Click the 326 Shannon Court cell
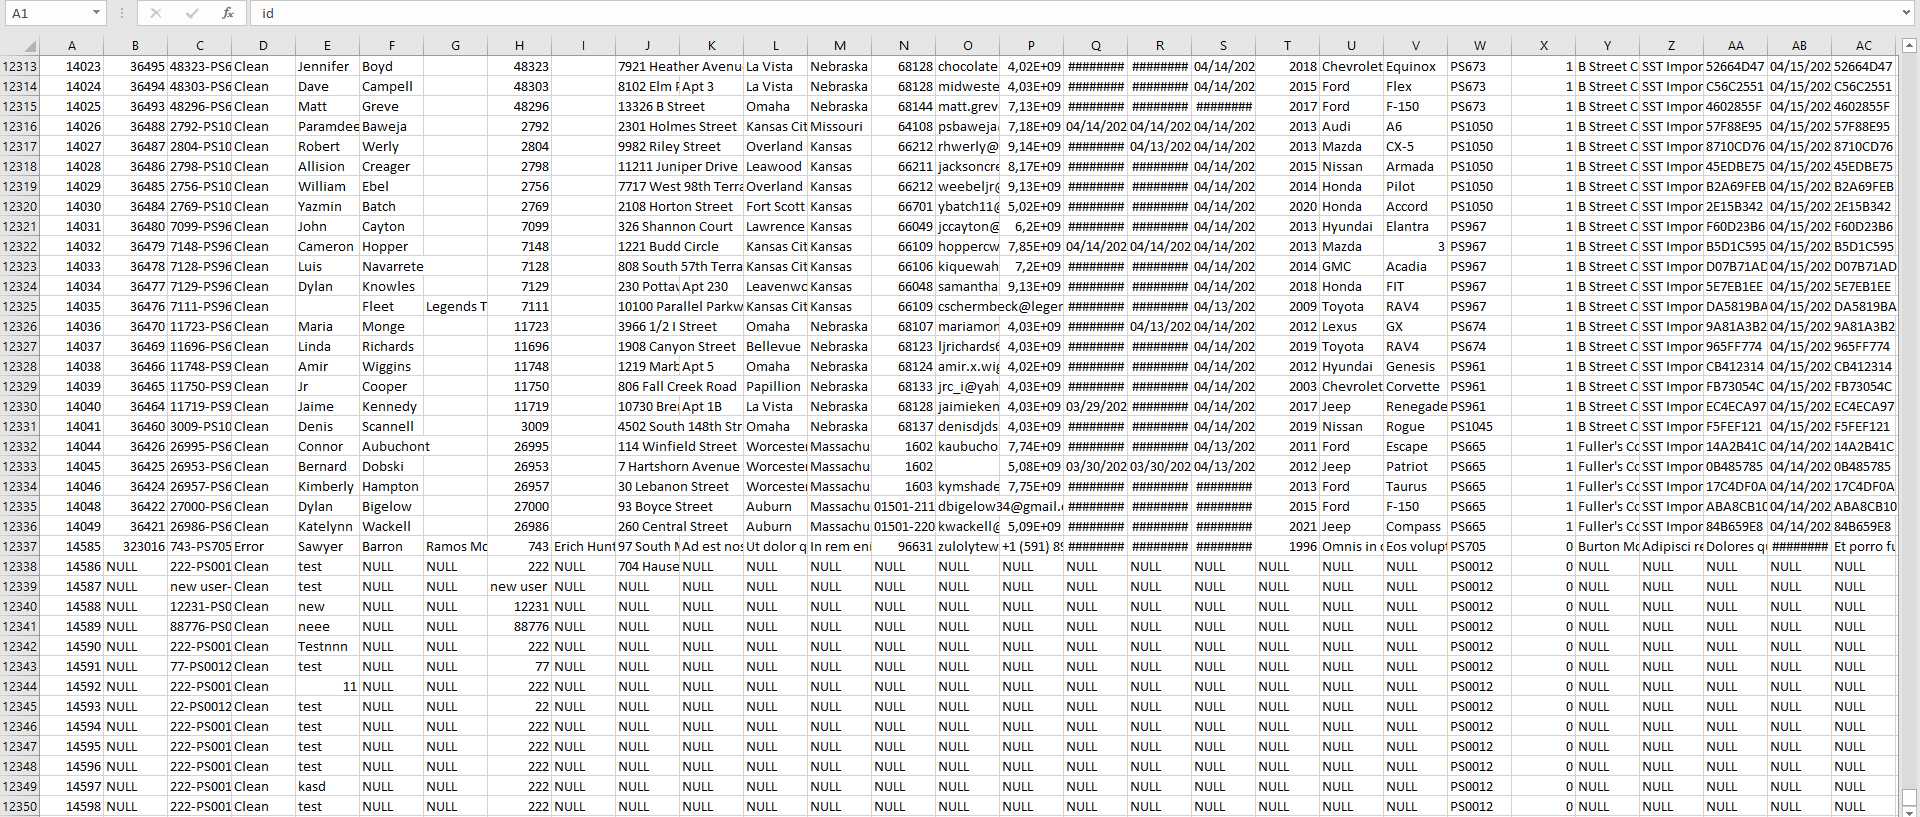 pos(679,226)
